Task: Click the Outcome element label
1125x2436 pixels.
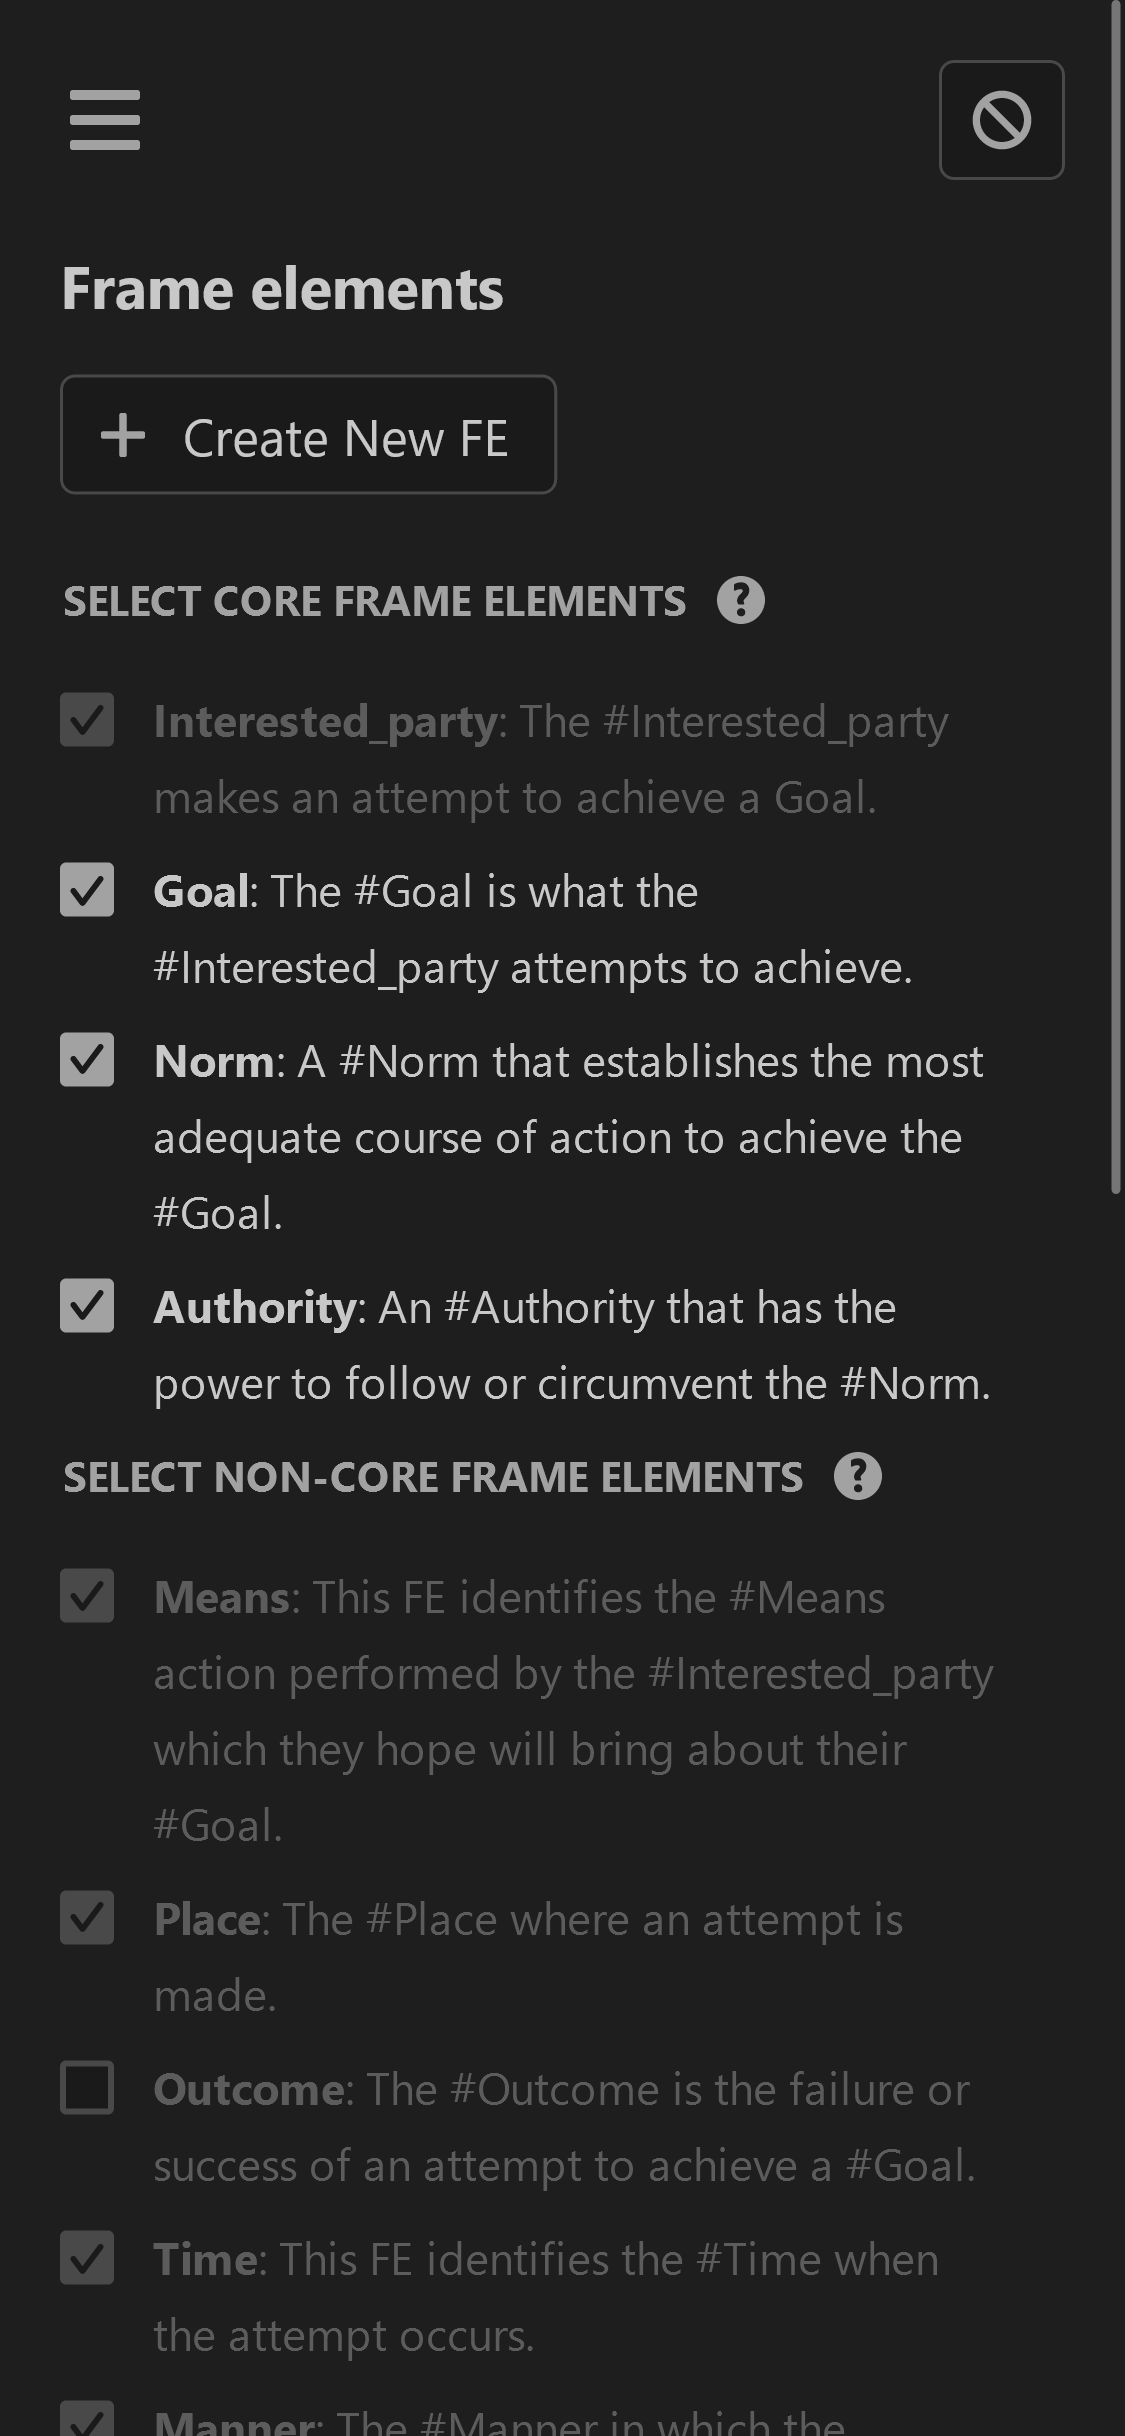Action: point(249,2090)
